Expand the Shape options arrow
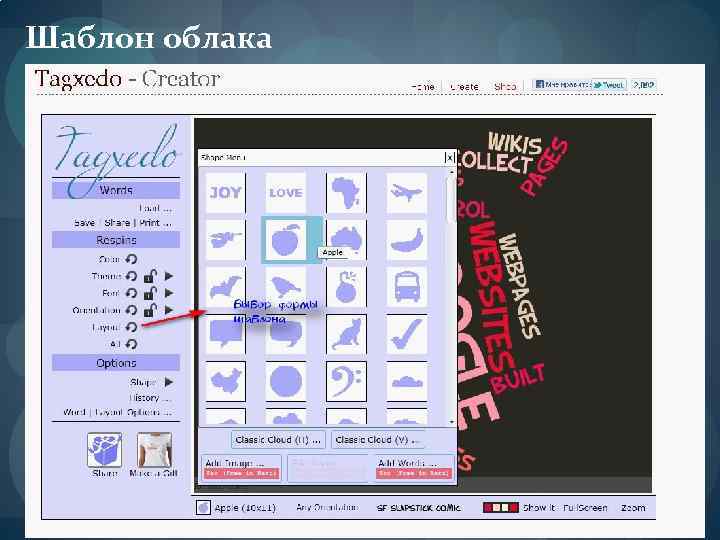The image size is (720, 540). point(169,382)
